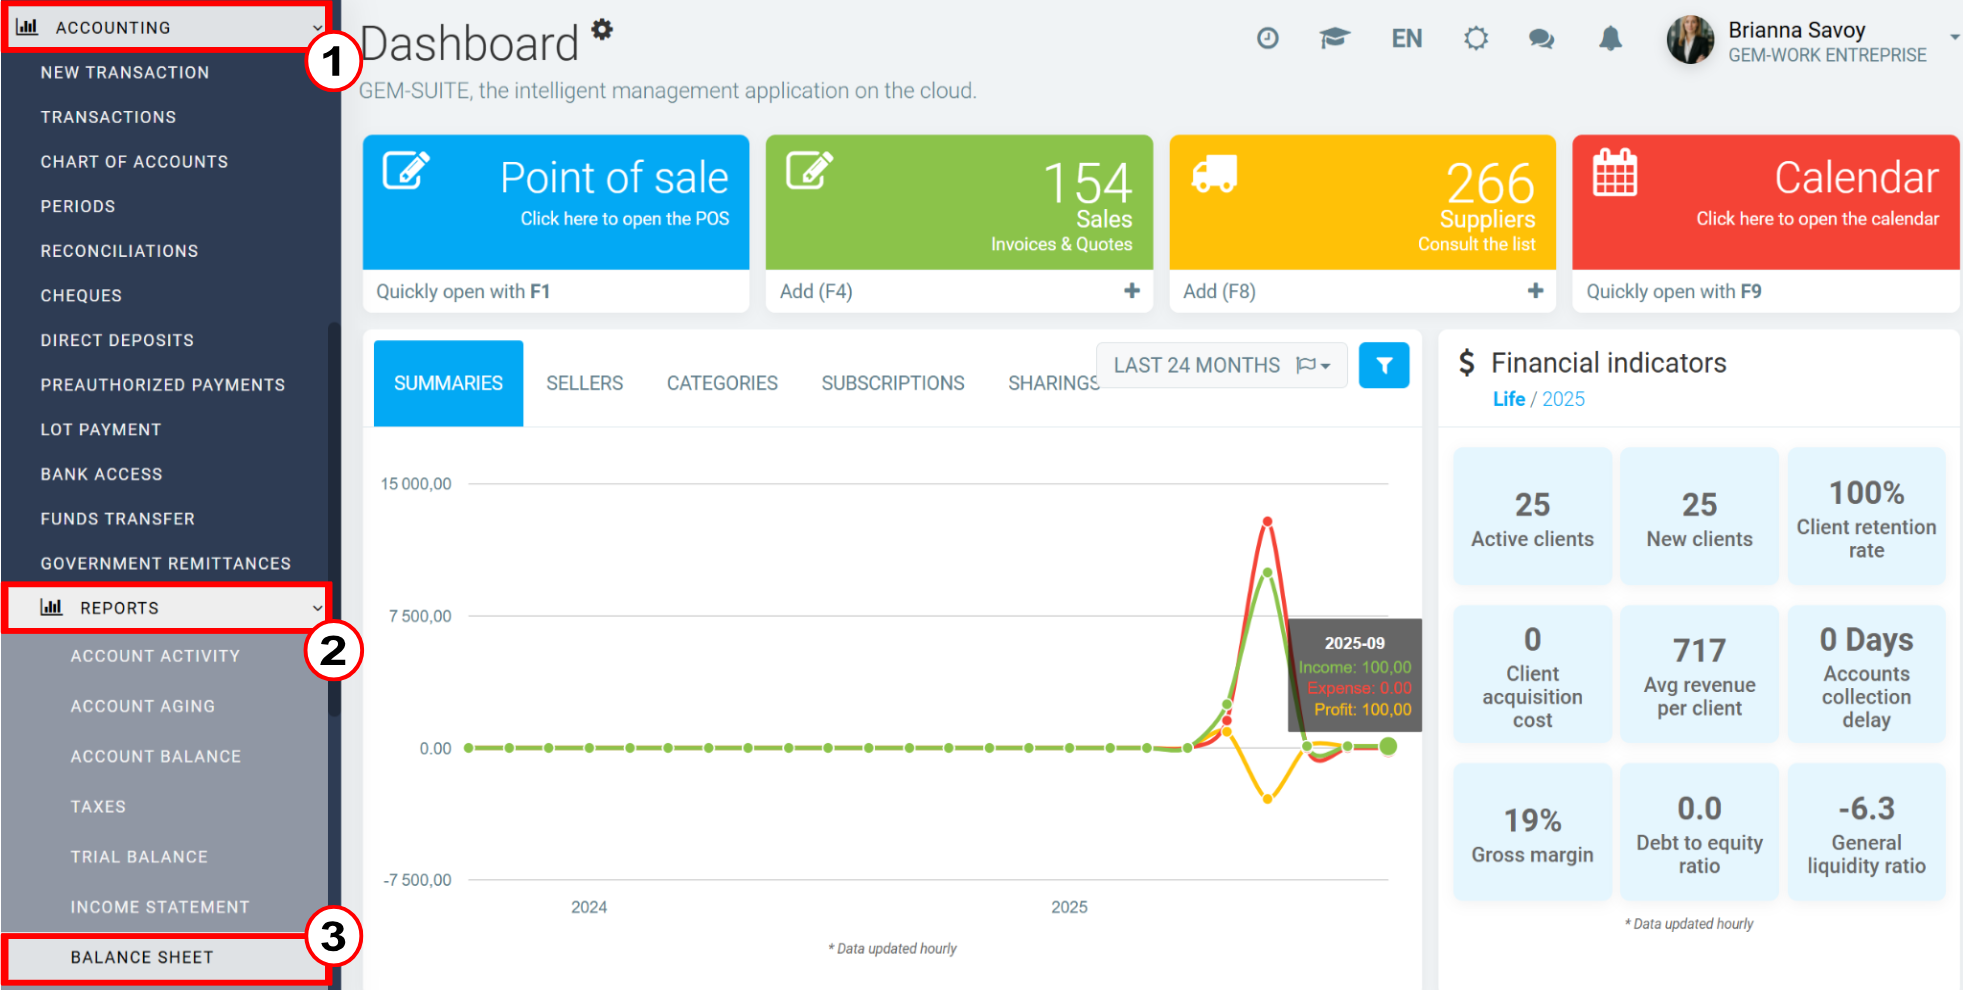Open the notifications bell
The image size is (1963, 990).
pyautogui.click(x=1610, y=39)
